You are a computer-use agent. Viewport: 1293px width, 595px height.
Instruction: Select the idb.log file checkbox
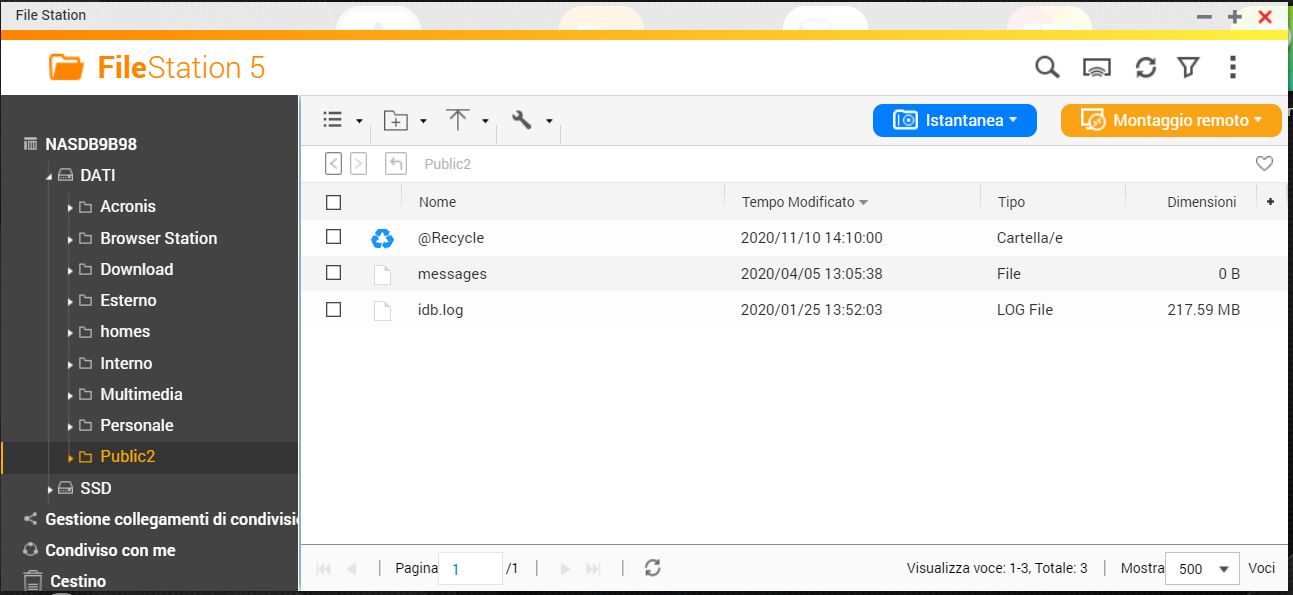(334, 309)
